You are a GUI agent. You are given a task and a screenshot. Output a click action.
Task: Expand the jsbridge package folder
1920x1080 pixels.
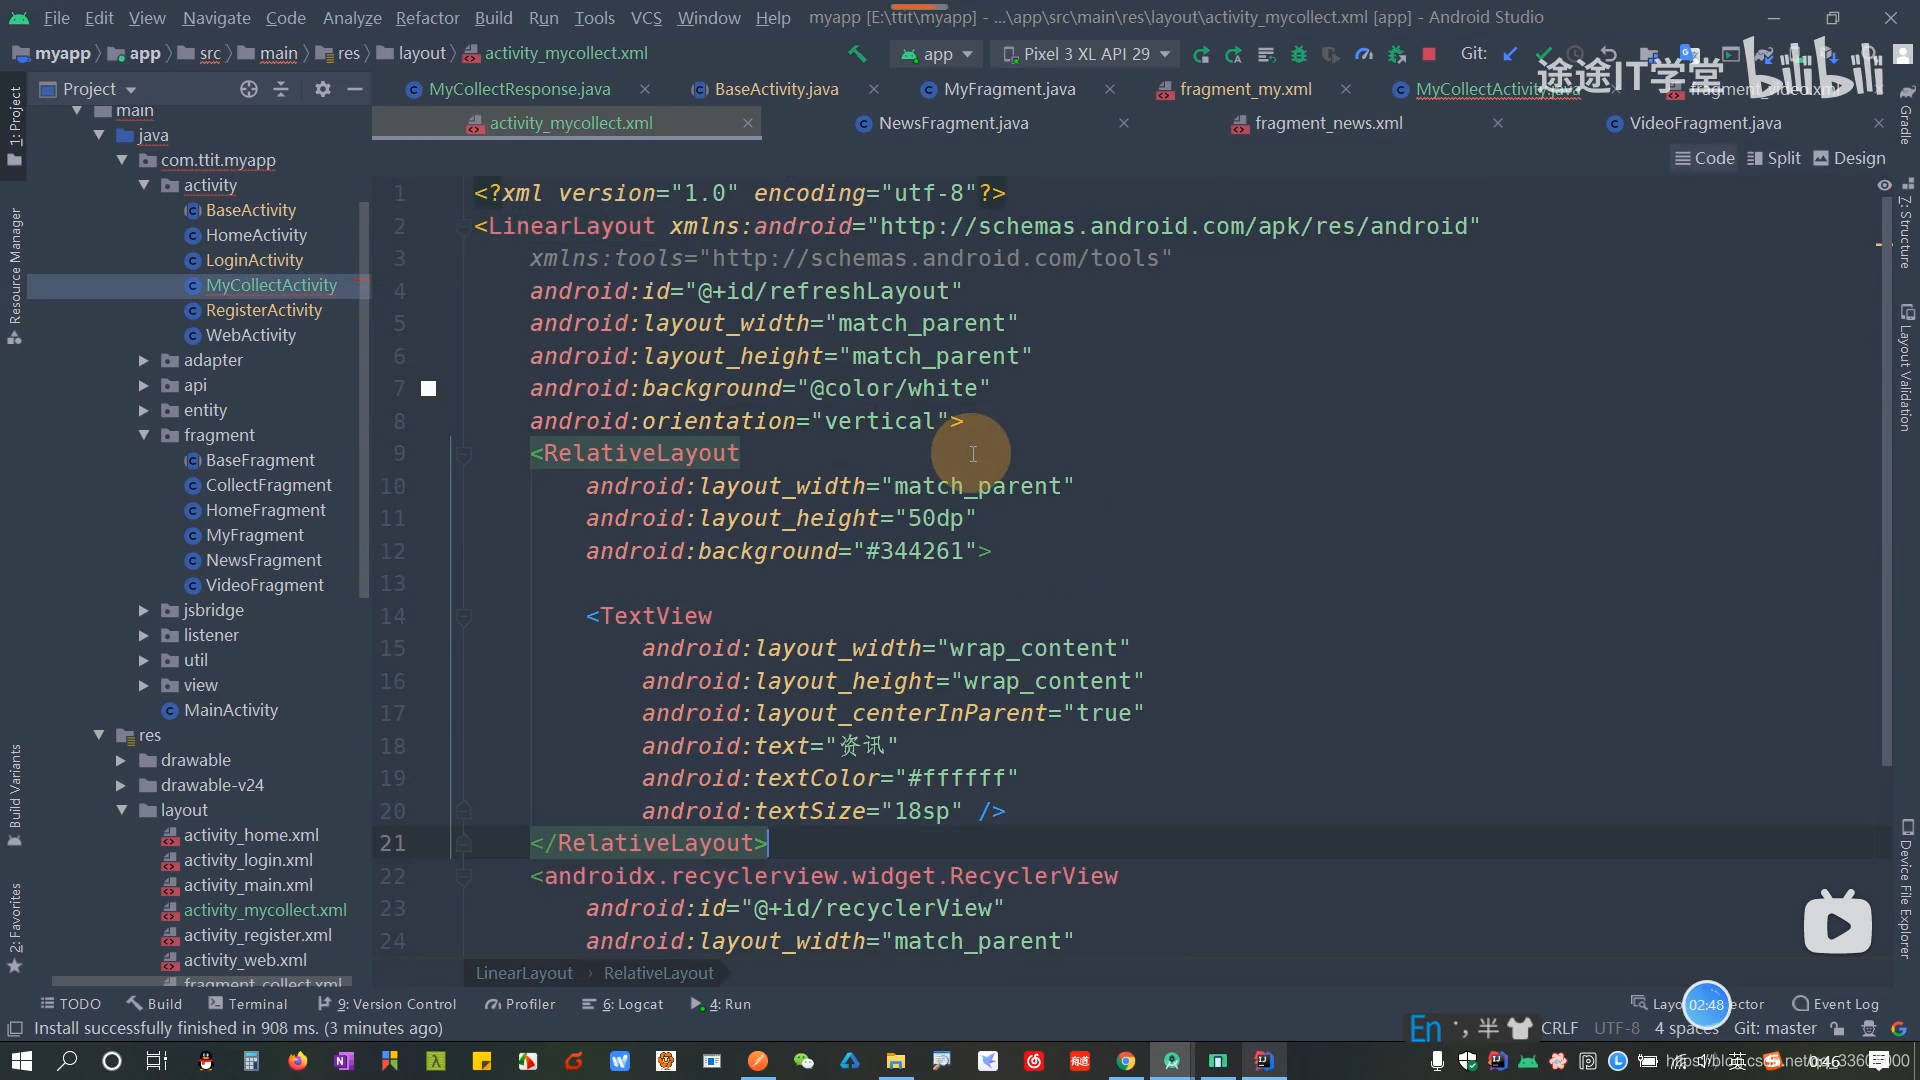pyautogui.click(x=144, y=610)
